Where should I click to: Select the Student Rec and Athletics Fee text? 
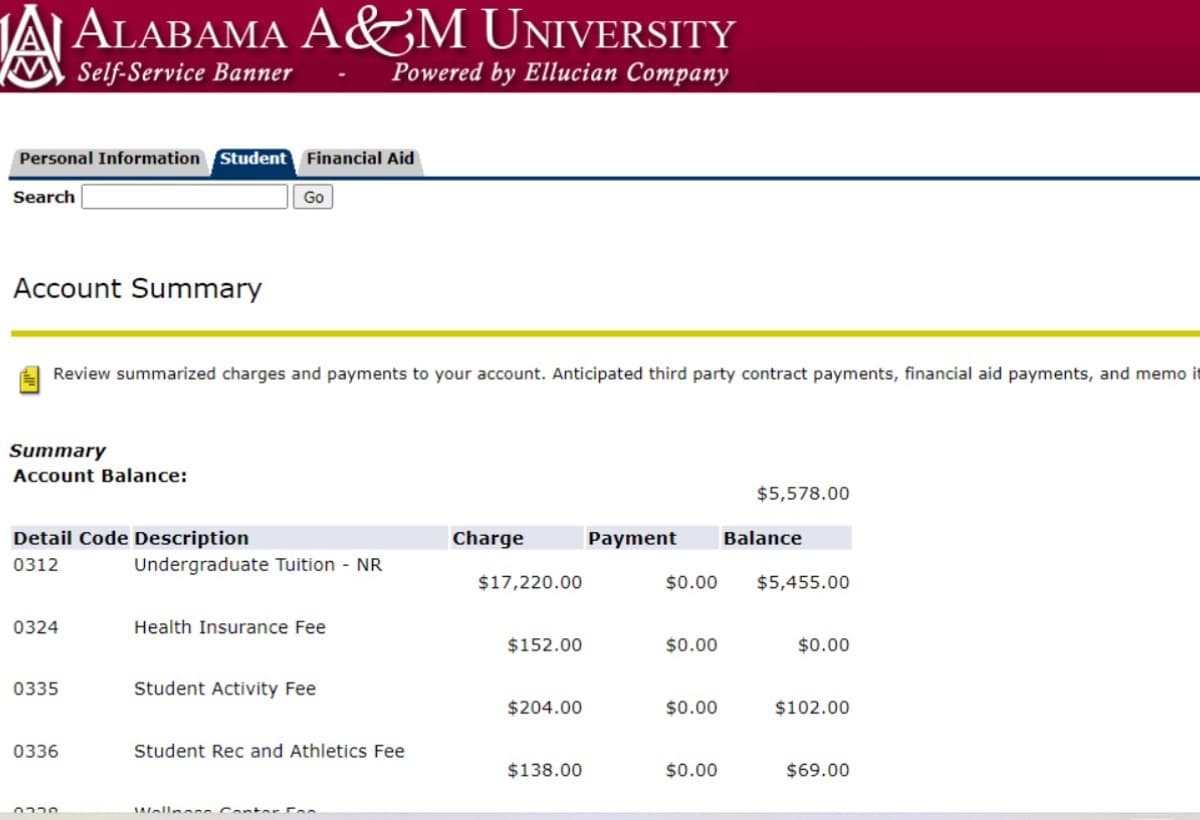click(269, 751)
